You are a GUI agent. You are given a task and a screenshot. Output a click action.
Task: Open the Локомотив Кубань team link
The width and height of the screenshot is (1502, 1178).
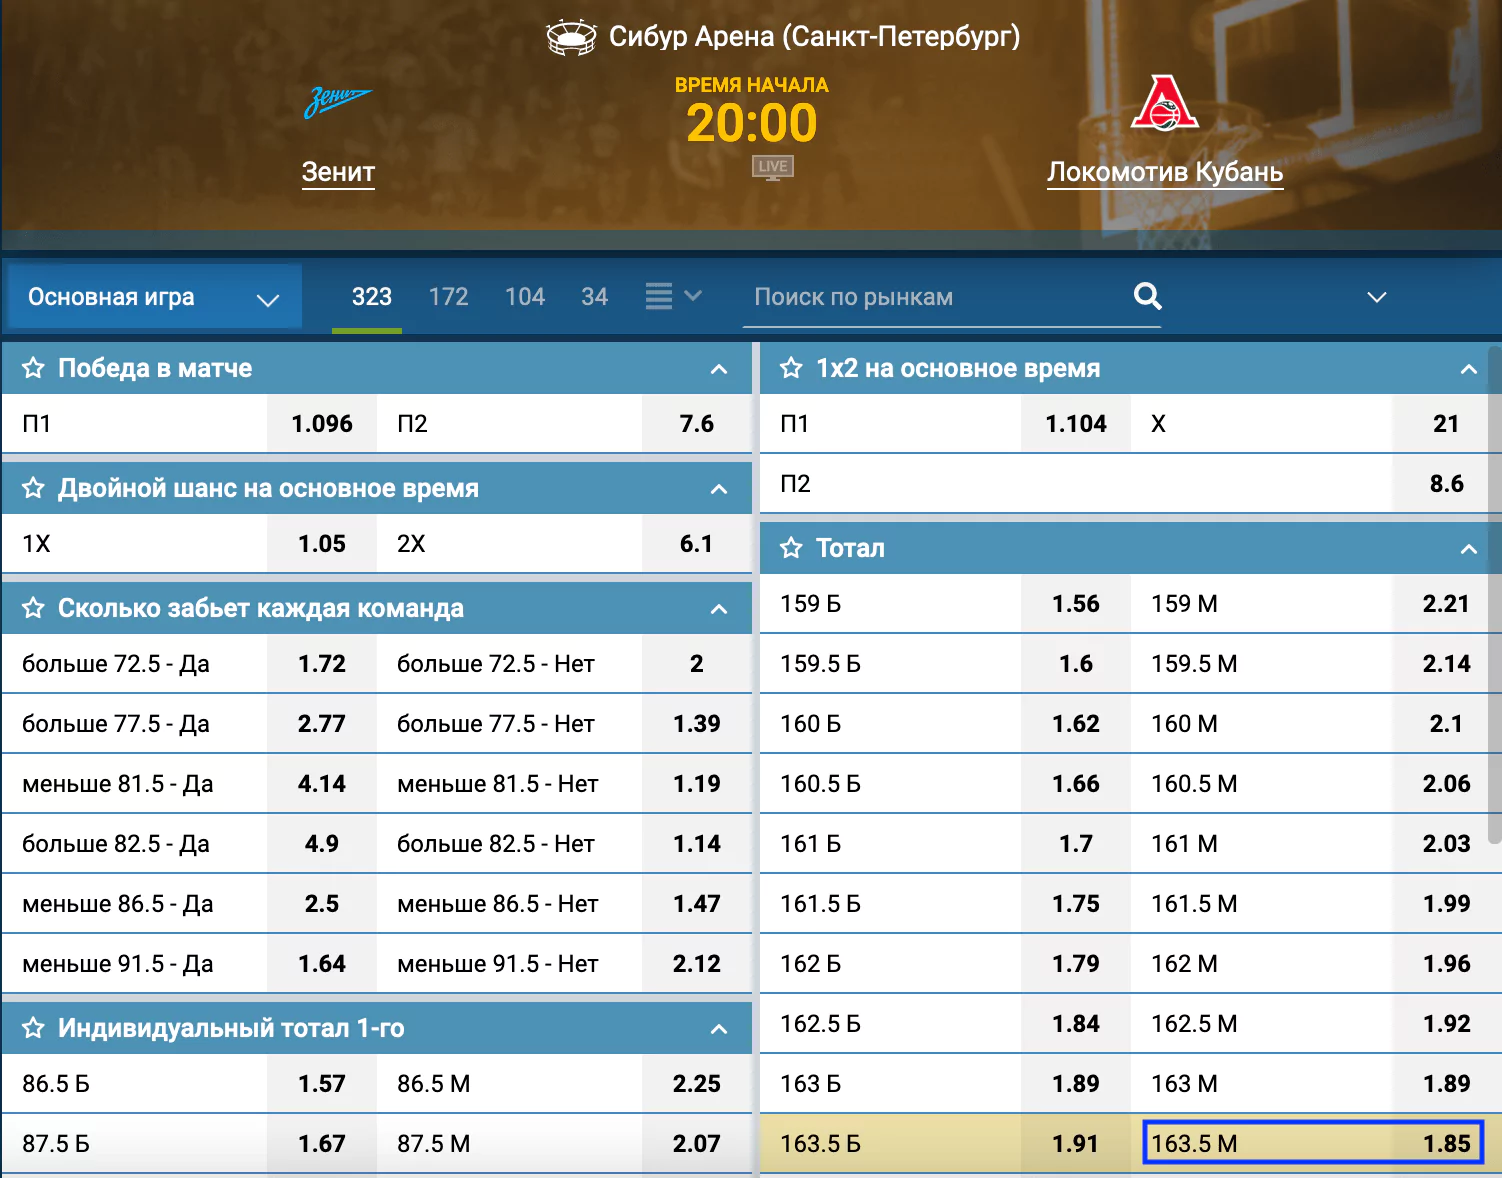coord(1165,172)
